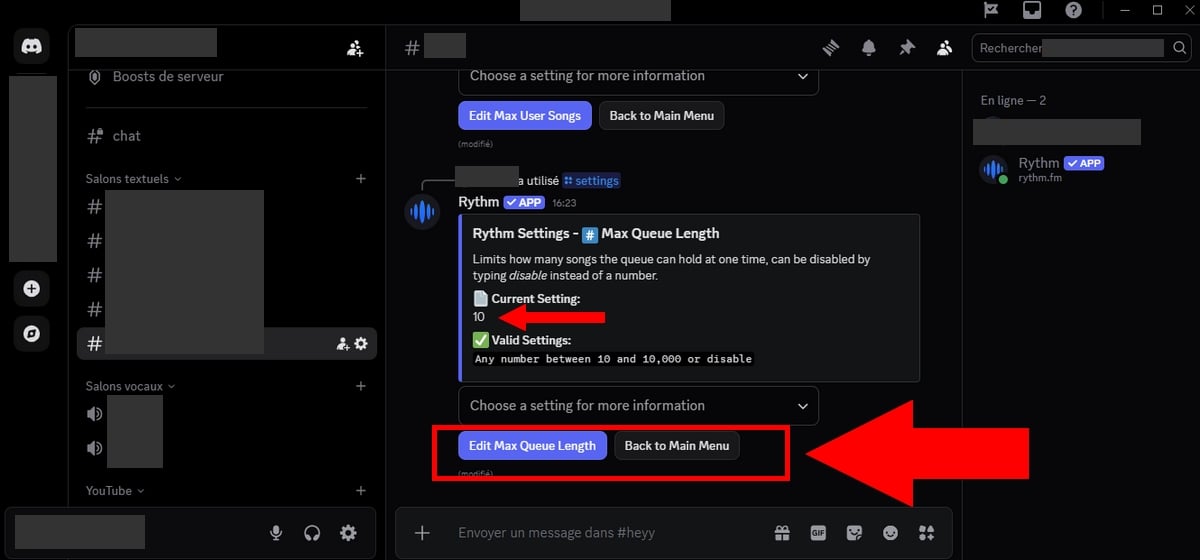Collapse the Salons vocaux category
Screen dimensions: 1200x560
coord(129,386)
